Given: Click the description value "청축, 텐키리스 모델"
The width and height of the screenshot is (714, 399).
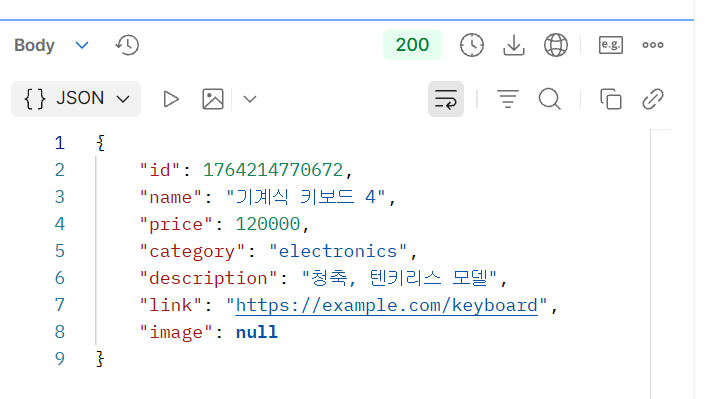Looking at the screenshot, I should (x=399, y=278).
